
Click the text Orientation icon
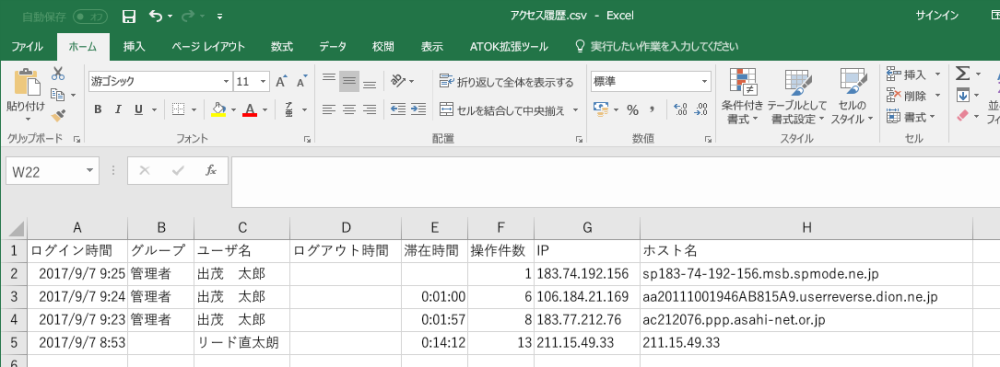point(399,81)
